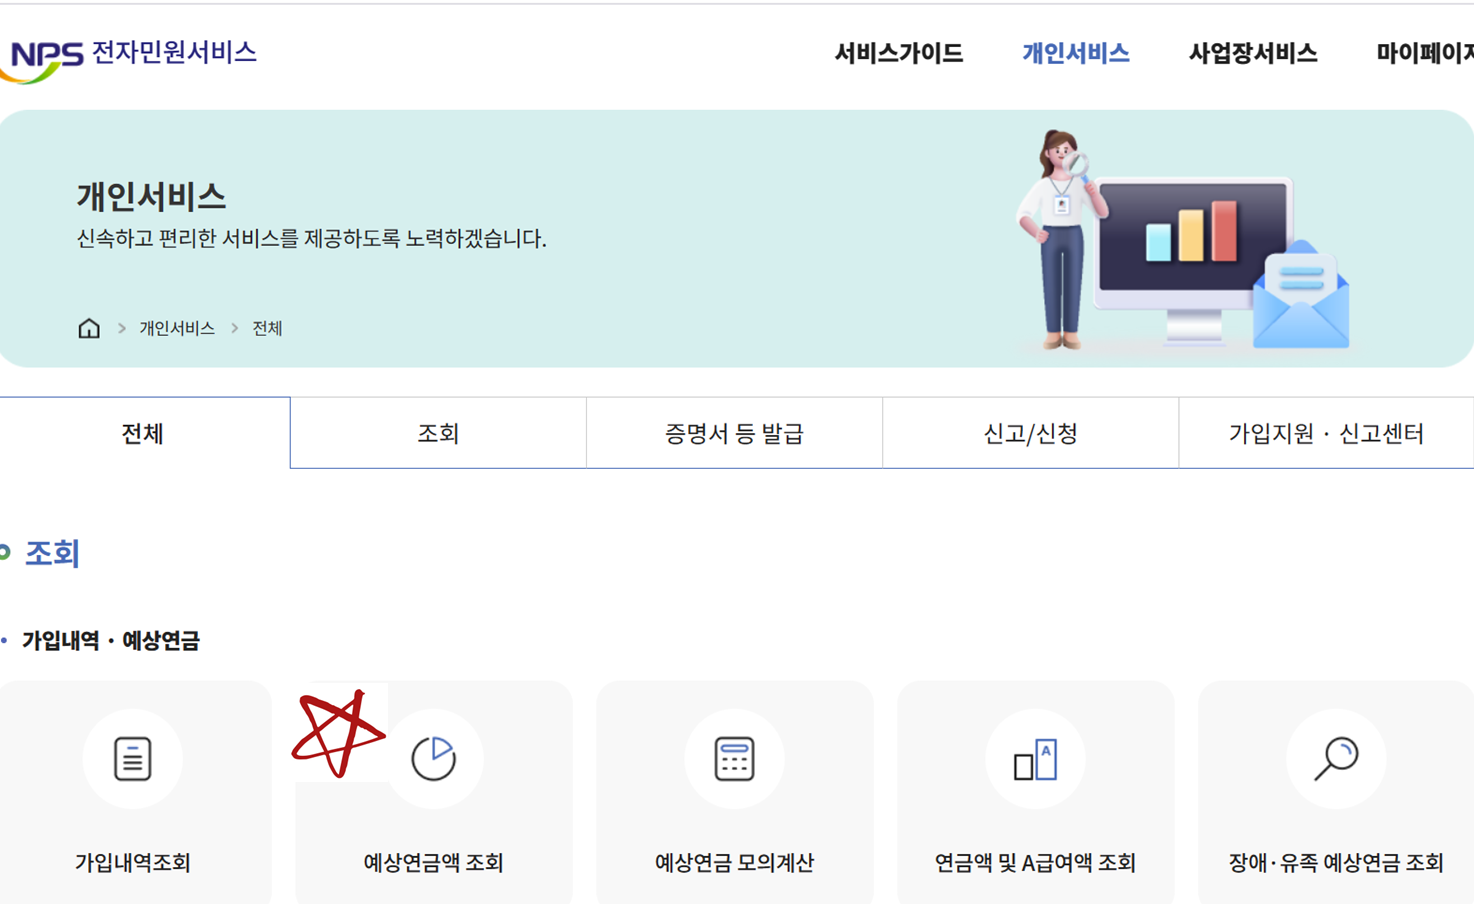Viewport: 1474px width, 904px height.
Task: Switch to the 조회 tab
Action: point(437,432)
